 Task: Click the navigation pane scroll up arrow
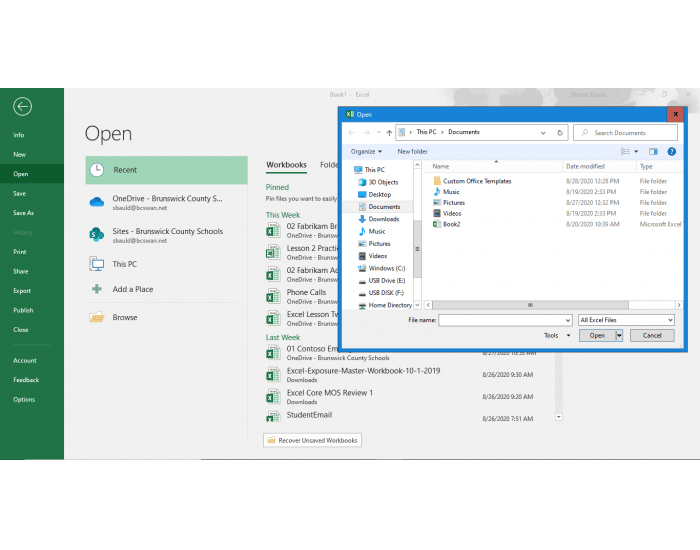point(417,165)
